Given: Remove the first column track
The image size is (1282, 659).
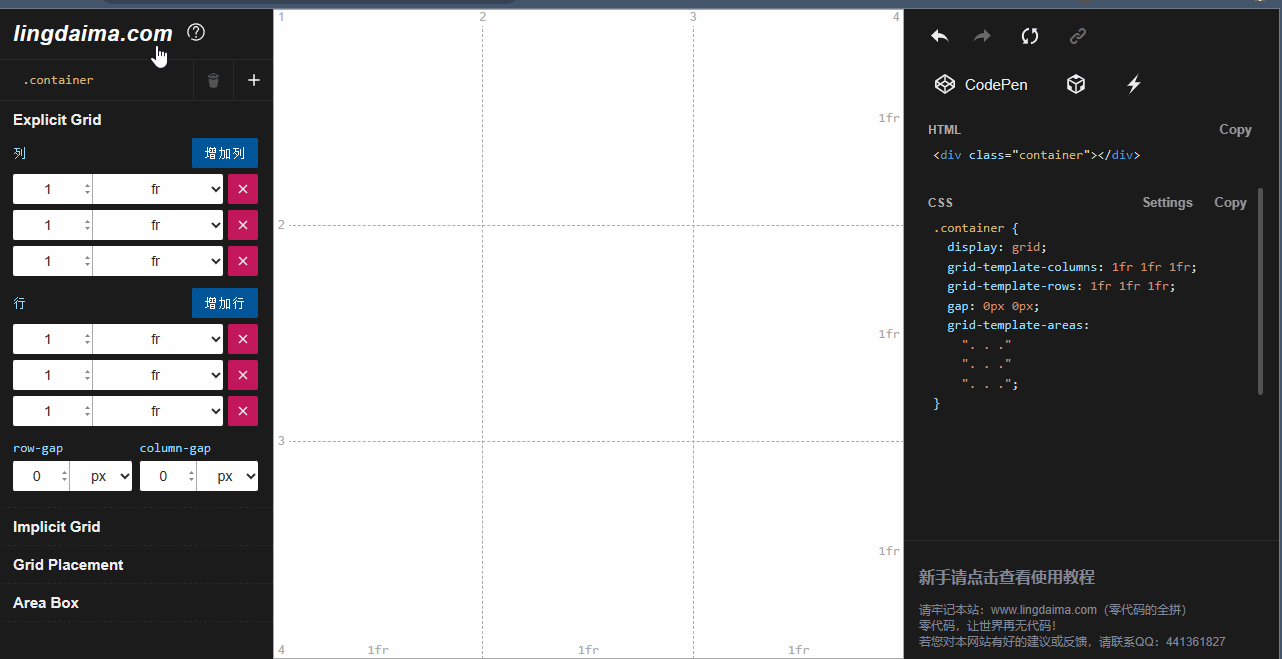Looking at the screenshot, I should (x=243, y=189).
